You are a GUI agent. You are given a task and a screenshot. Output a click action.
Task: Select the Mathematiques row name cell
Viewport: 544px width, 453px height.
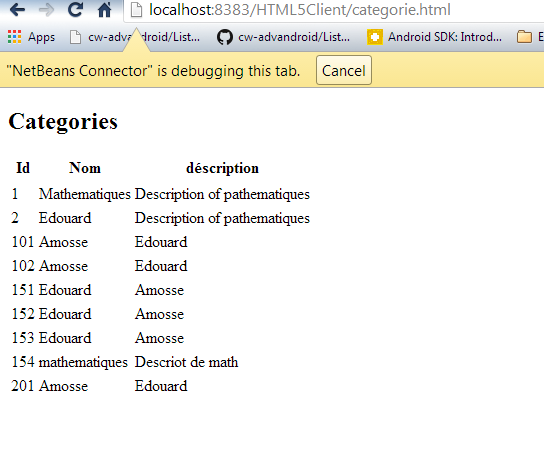click(85, 194)
